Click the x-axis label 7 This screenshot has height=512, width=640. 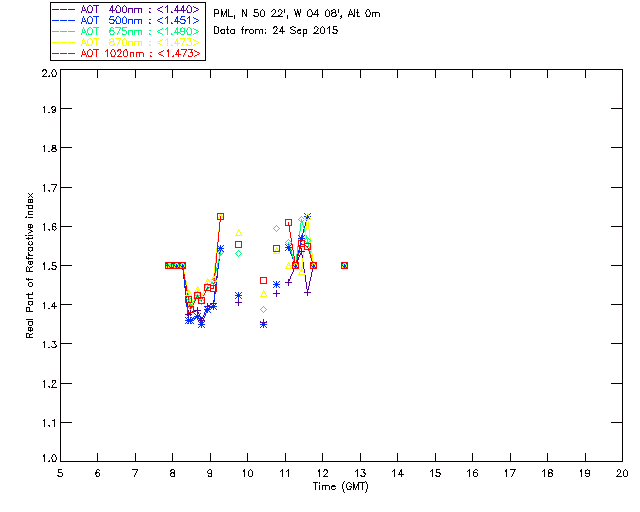pos(135,473)
